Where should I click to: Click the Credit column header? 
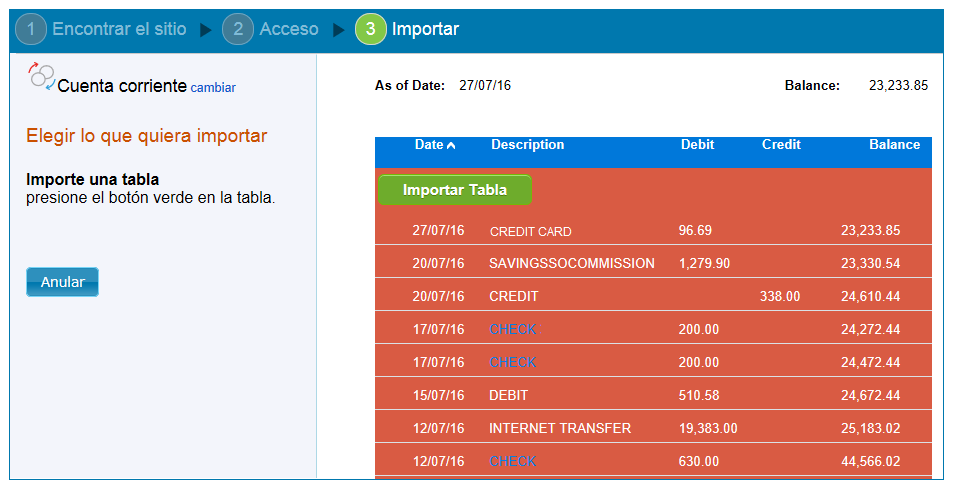point(781,145)
